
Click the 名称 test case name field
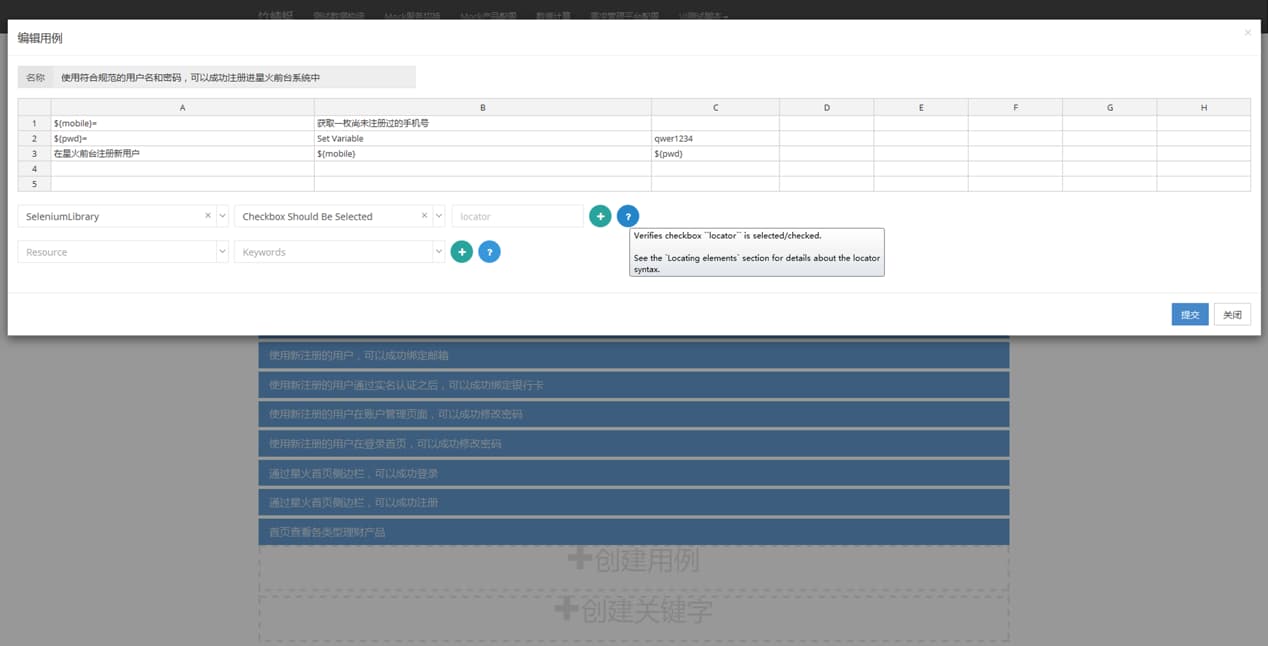tap(235, 77)
